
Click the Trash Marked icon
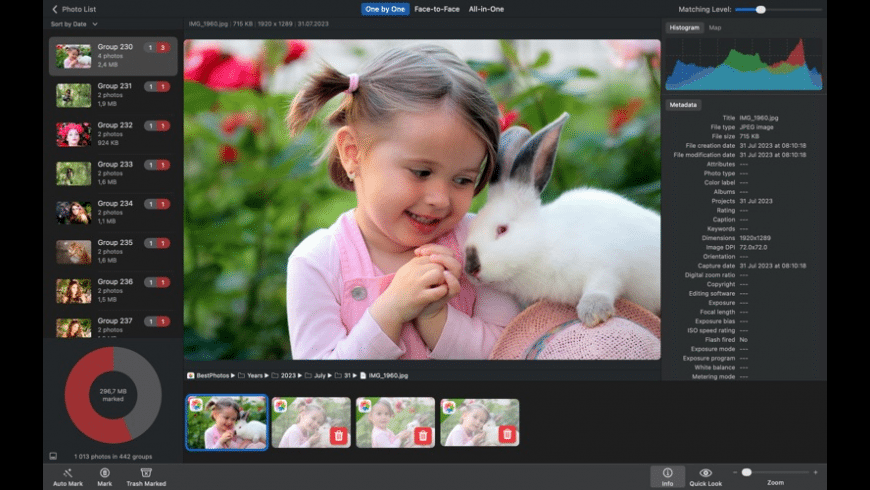[x=146, y=472]
